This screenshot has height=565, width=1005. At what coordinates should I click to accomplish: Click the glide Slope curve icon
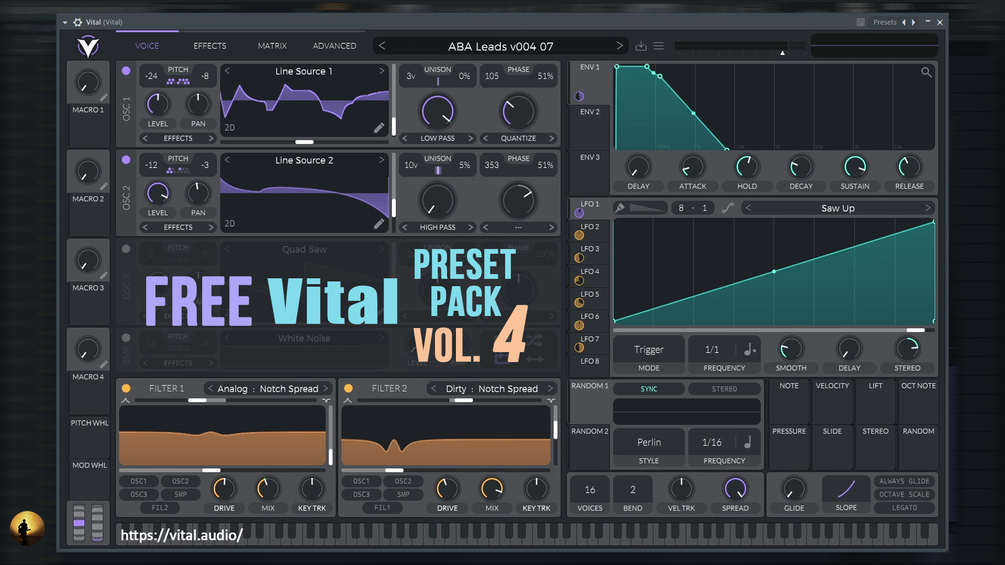[846, 489]
